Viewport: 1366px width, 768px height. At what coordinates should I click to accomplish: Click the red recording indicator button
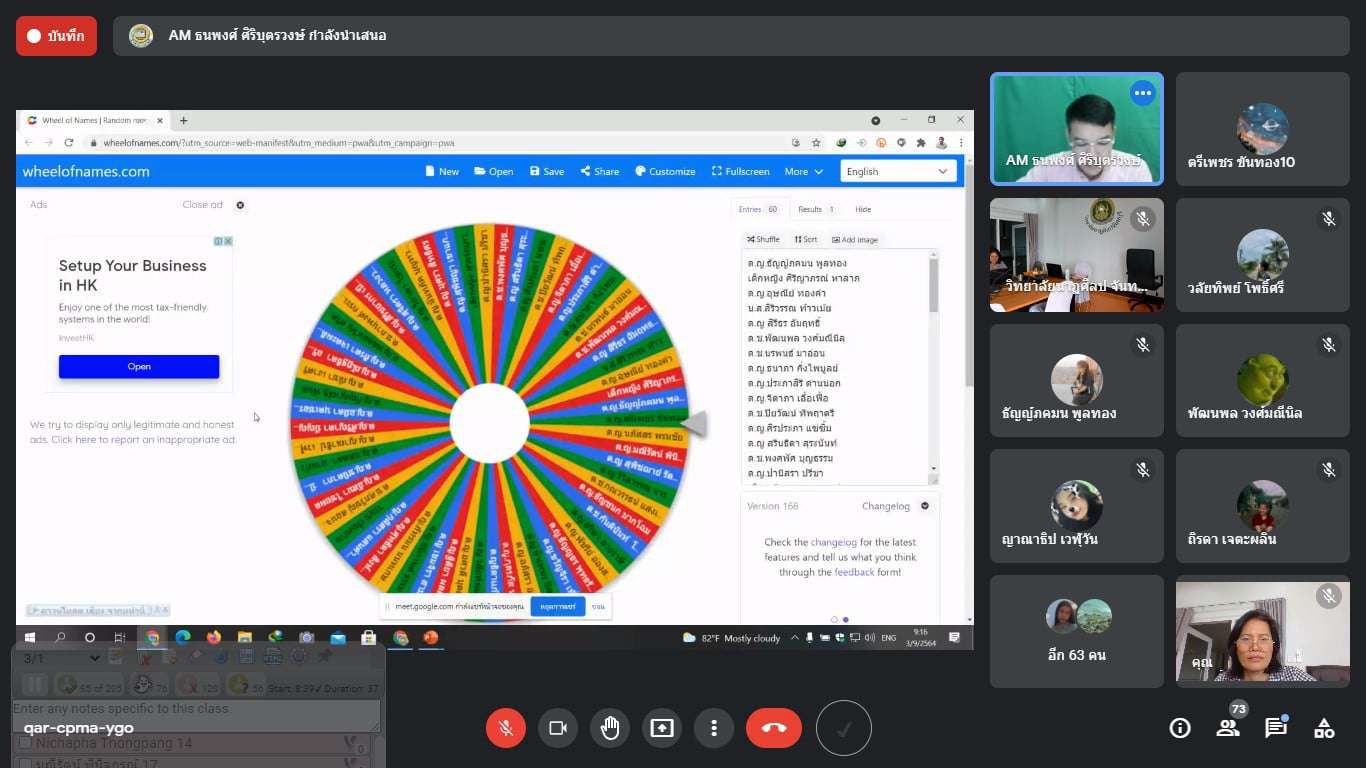tap(57, 36)
